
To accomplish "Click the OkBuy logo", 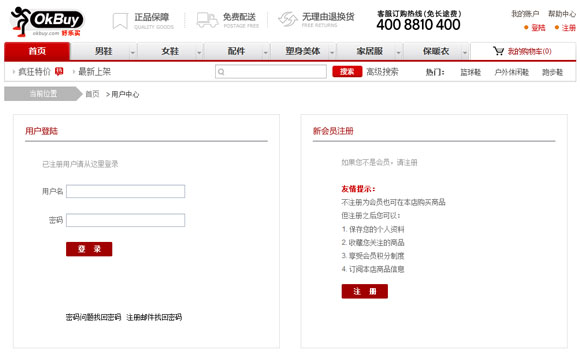I will coord(47,22).
